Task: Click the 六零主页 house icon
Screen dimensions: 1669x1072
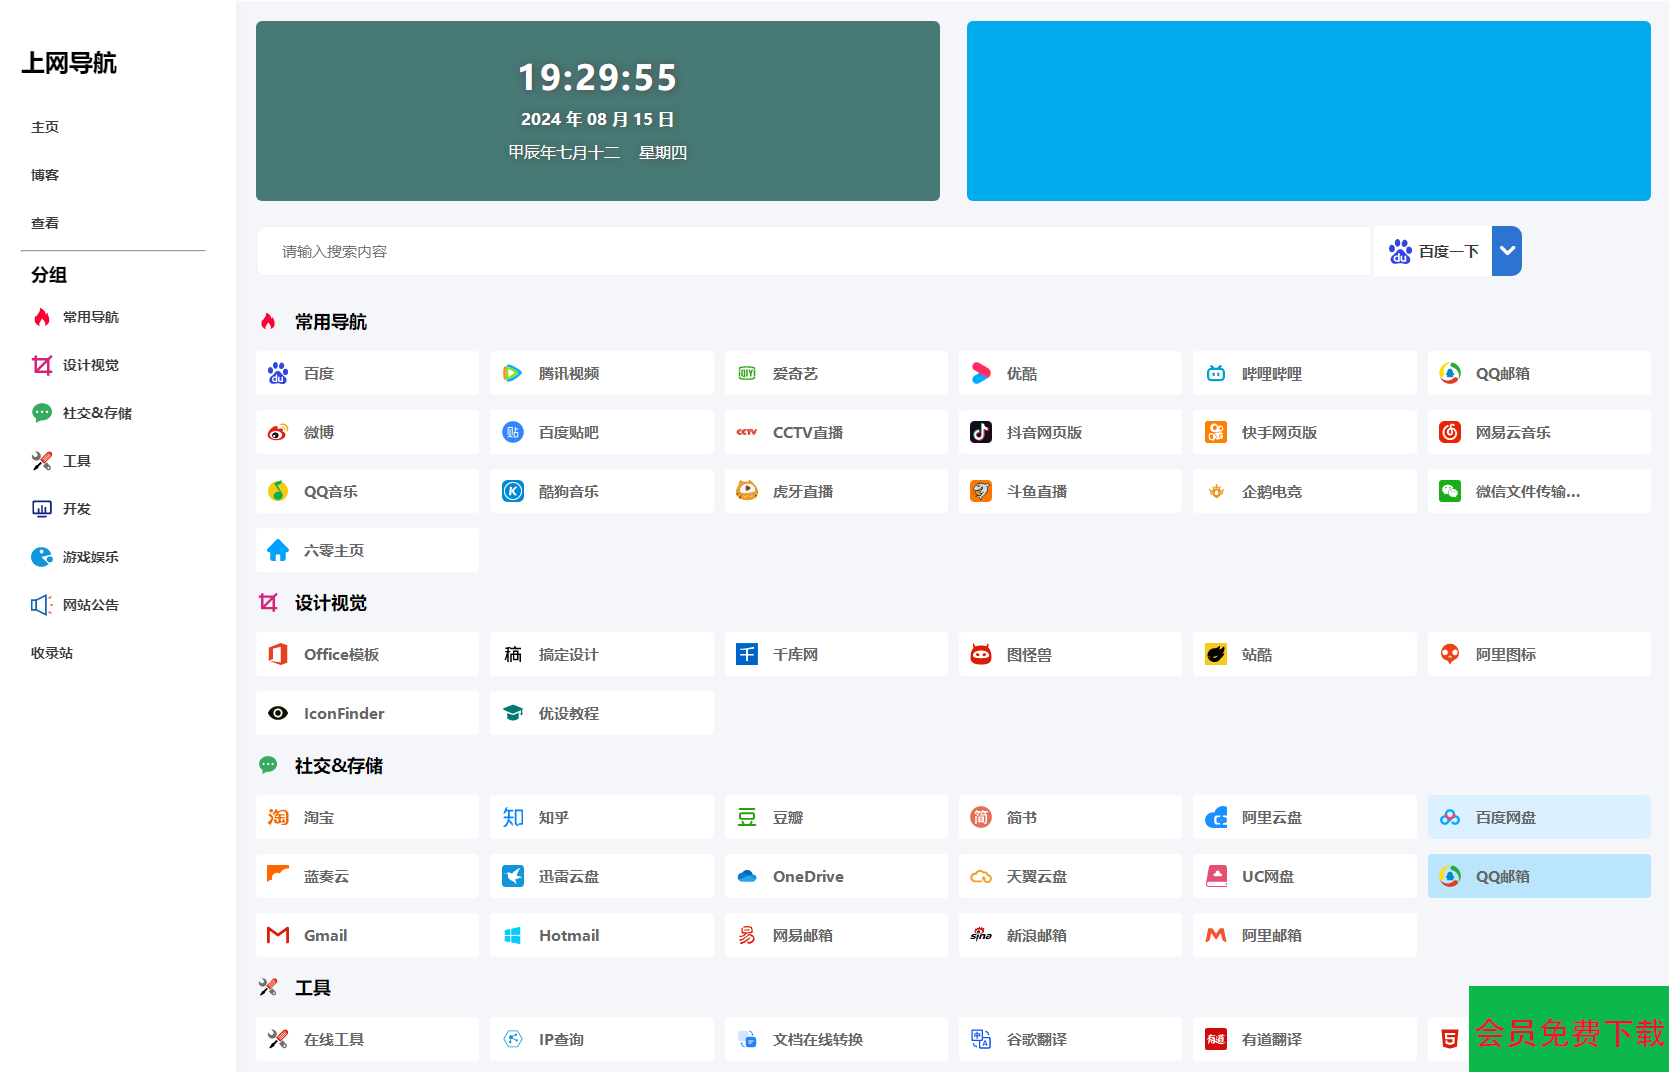Action: pyautogui.click(x=278, y=550)
